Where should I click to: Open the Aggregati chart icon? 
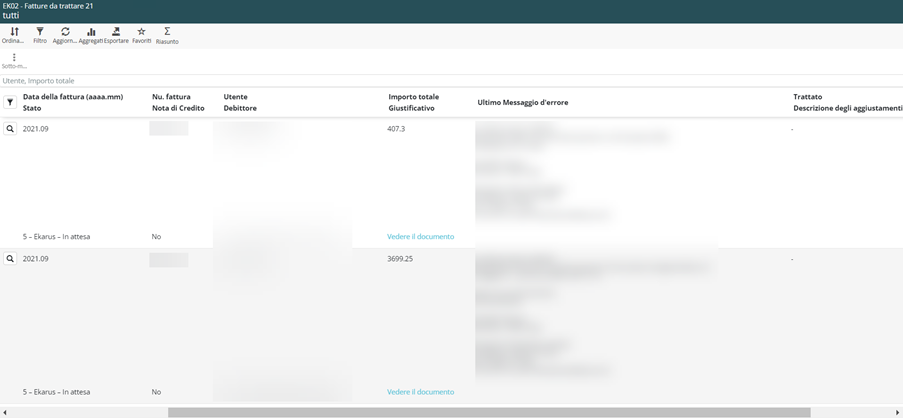click(91, 33)
